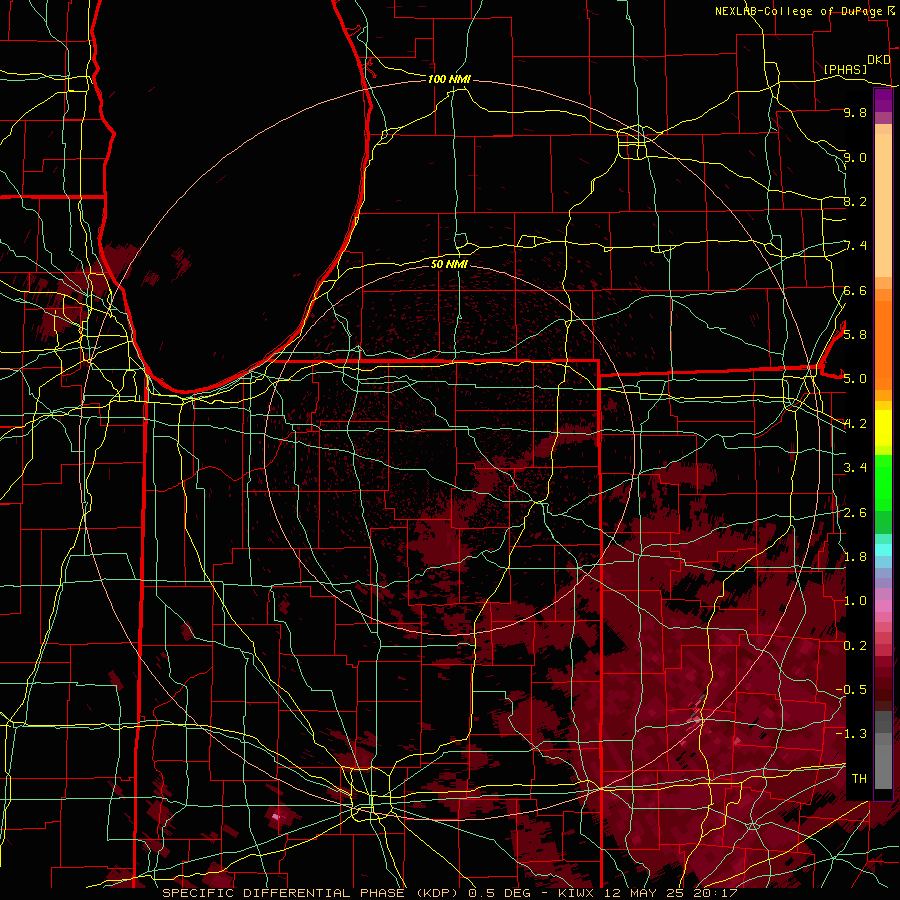This screenshot has width=900, height=900.
Task: Click the 2.6 value on the color scale
Action: point(855,512)
